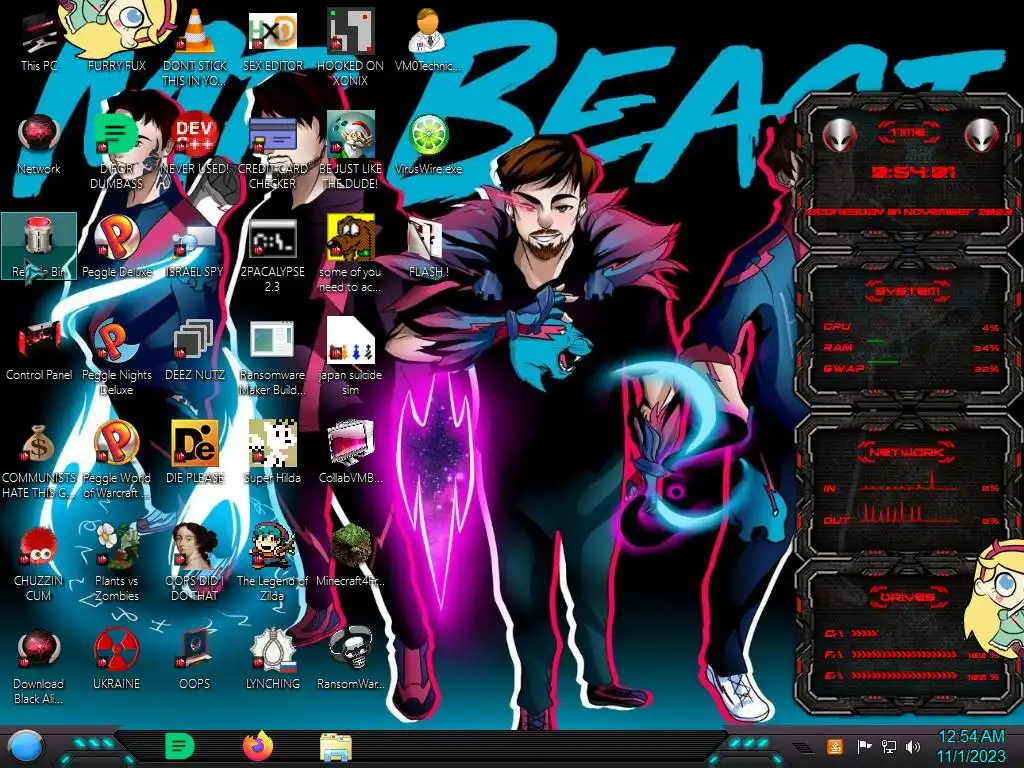Click the C:\ drive usage bar
This screenshot has height=768, width=1024.
point(865,633)
